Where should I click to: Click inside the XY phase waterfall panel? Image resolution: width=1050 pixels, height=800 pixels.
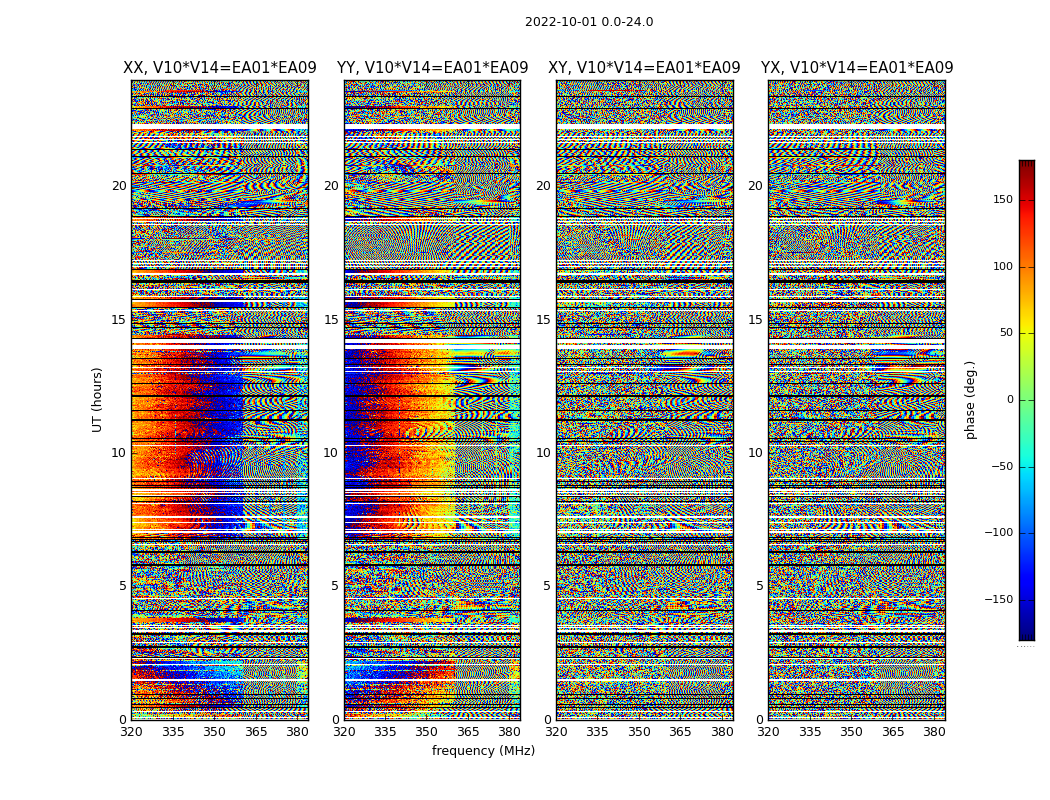coord(644,400)
